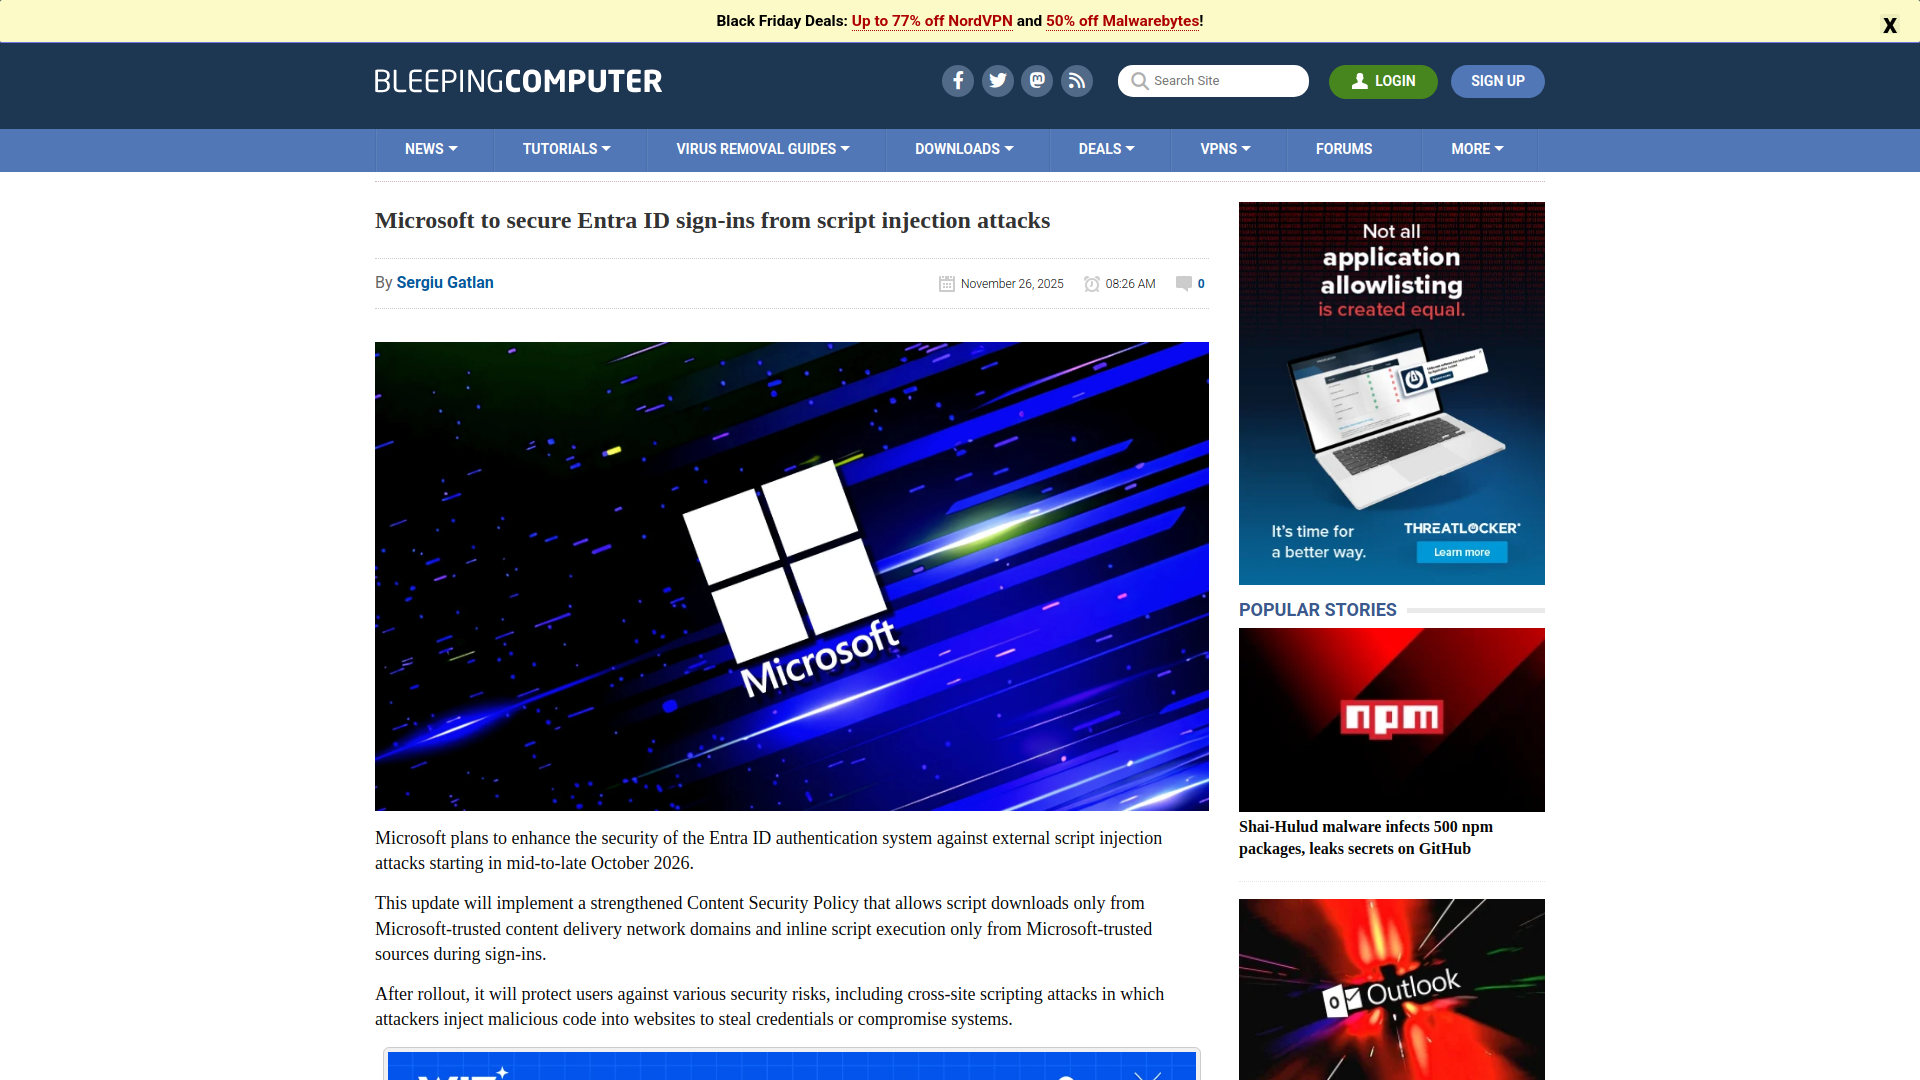This screenshot has height=1080, width=1920.
Task: Select the Mastodon social icon
Action: coord(1036,81)
